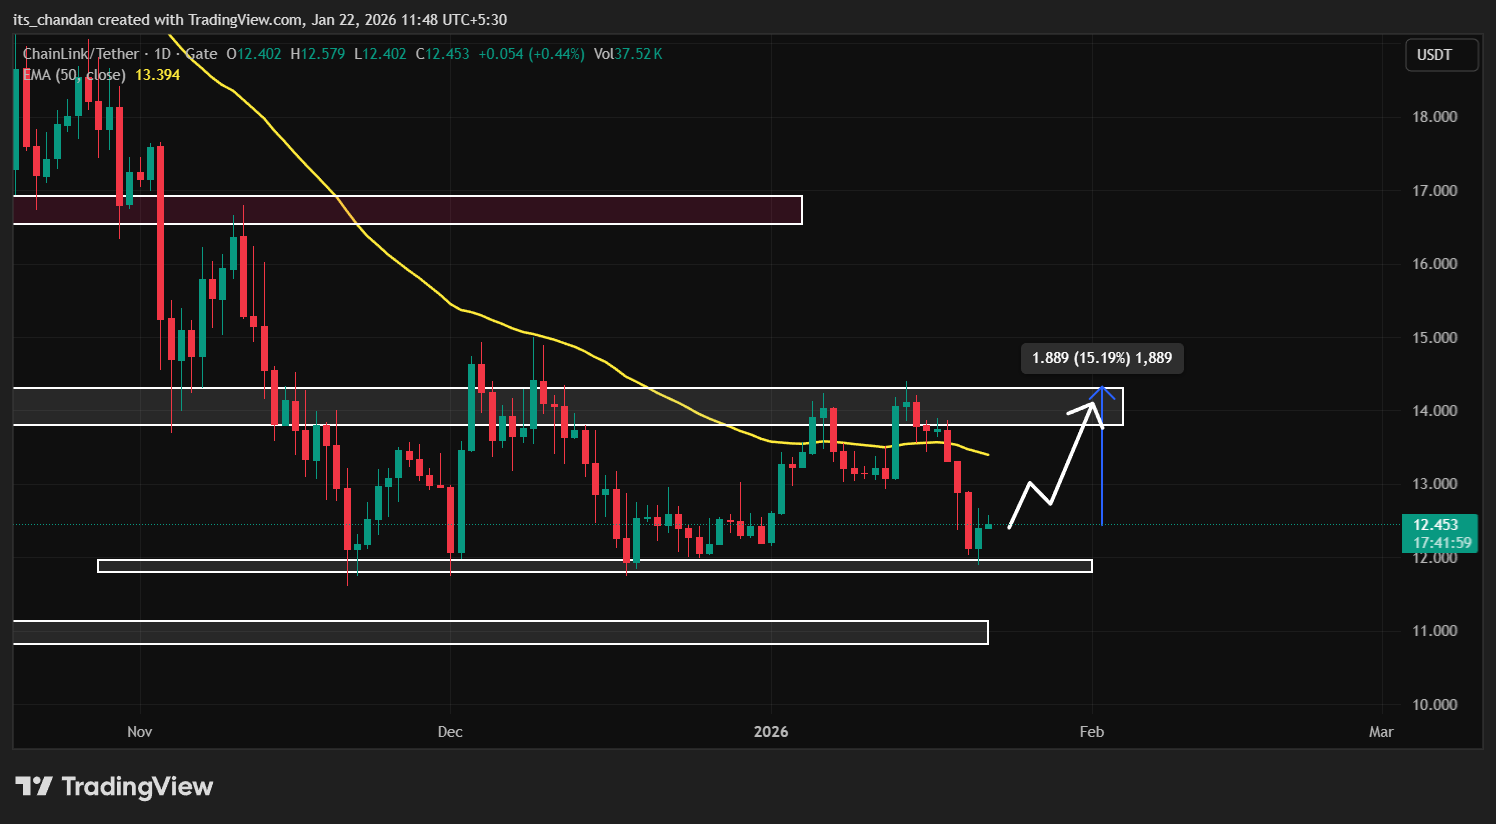Click the yellow EMA line value 13.394
The height and width of the screenshot is (824, 1496).
click(157, 75)
